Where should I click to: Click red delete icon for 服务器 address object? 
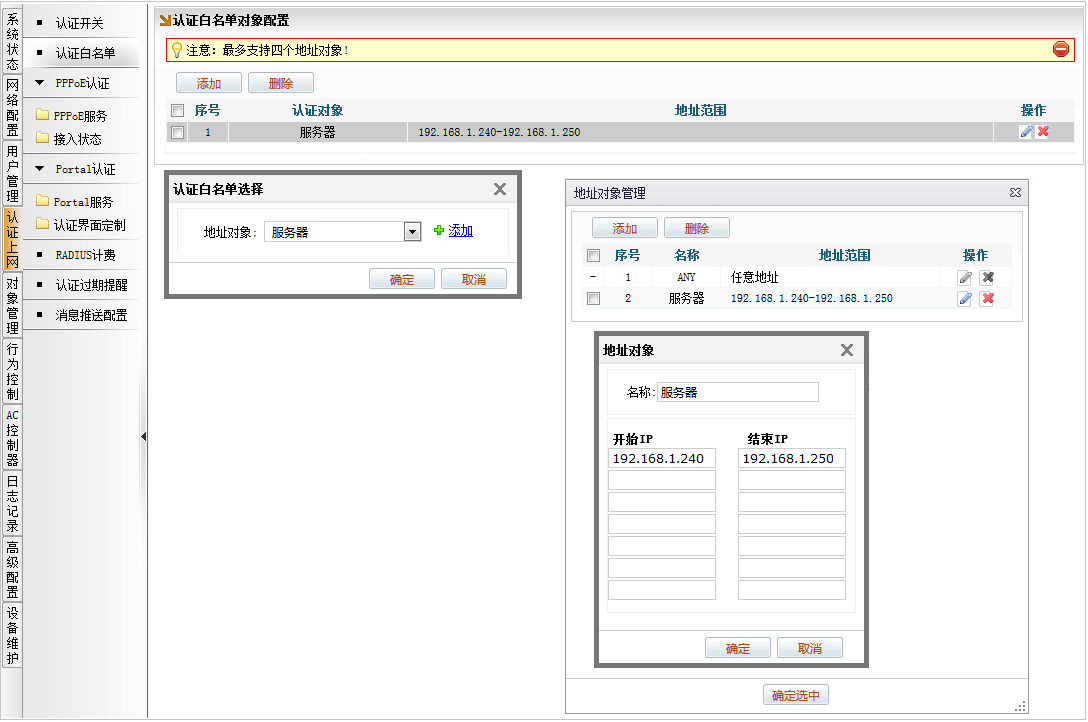[x=987, y=299]
